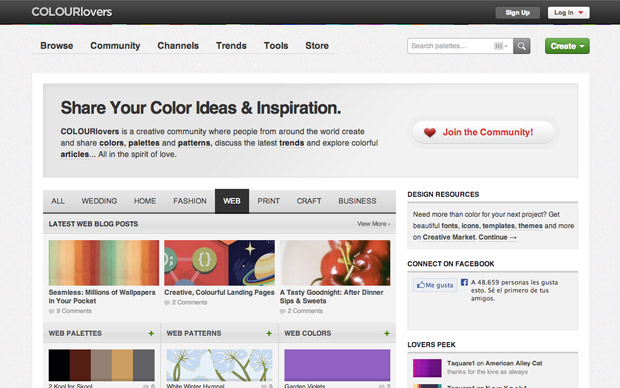This screenshot has height=388, width=620.
Task: Open Seamless: Millions of Wallpapers post title
Action: click(x=102, y=297)
